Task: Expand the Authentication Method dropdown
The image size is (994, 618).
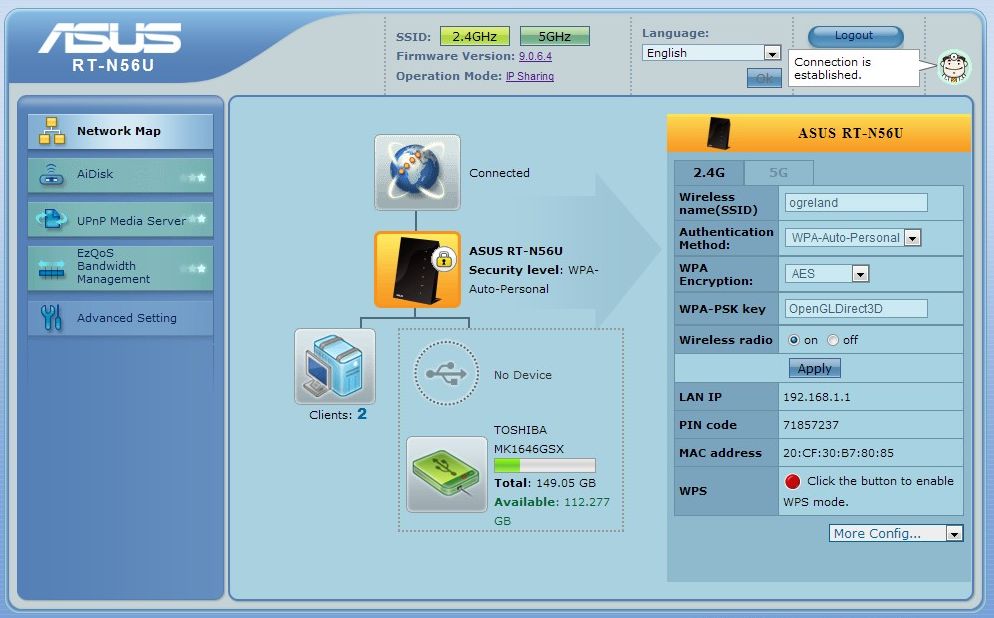Action: tap(911, 238)
